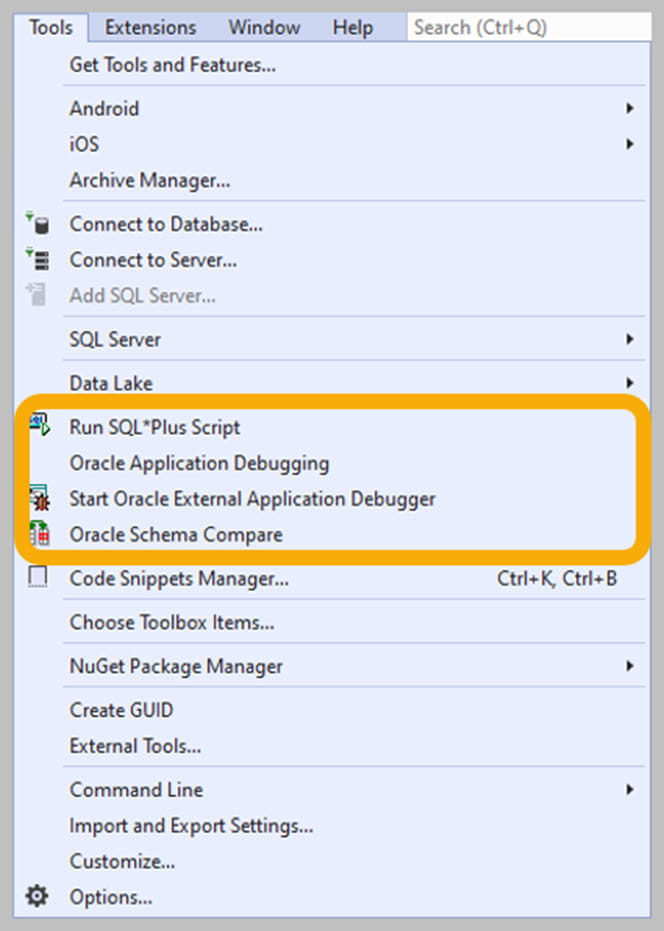Click the Search (Ctrl+Q) box
Screen dimensions: 664x931
(x=529, y=27)
